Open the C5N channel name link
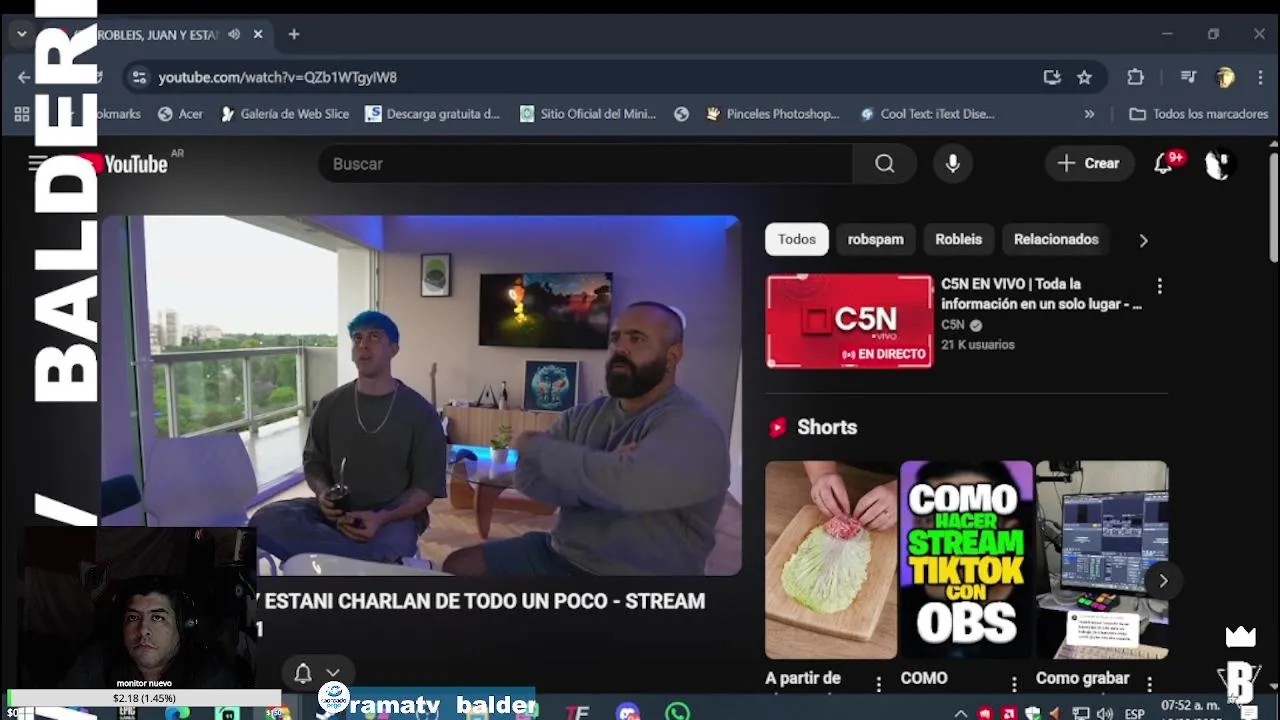 [x=952, y=325]
